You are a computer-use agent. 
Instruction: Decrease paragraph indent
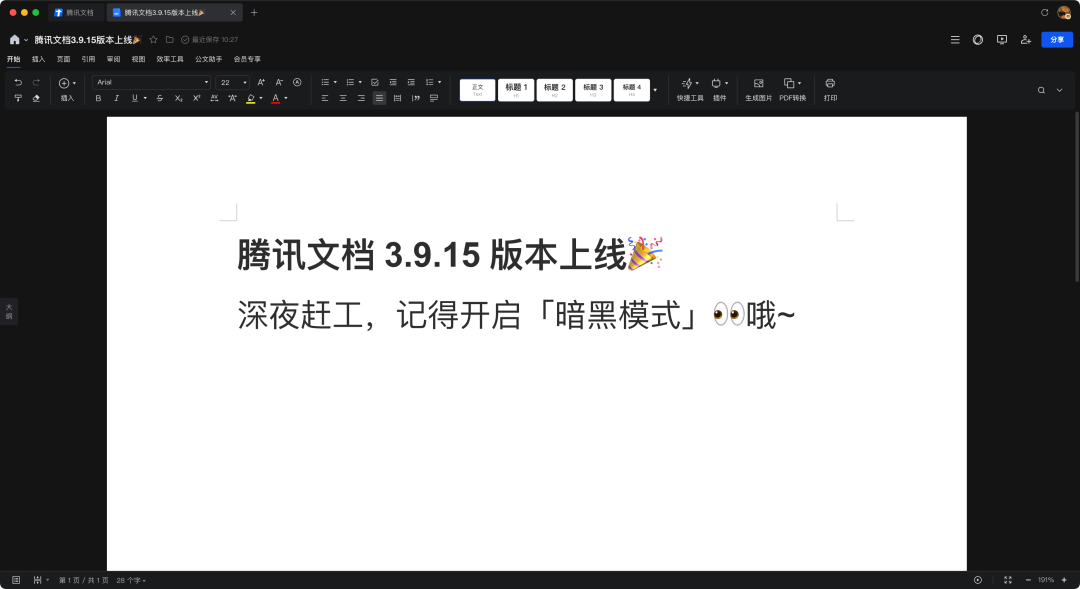point(393,83)
